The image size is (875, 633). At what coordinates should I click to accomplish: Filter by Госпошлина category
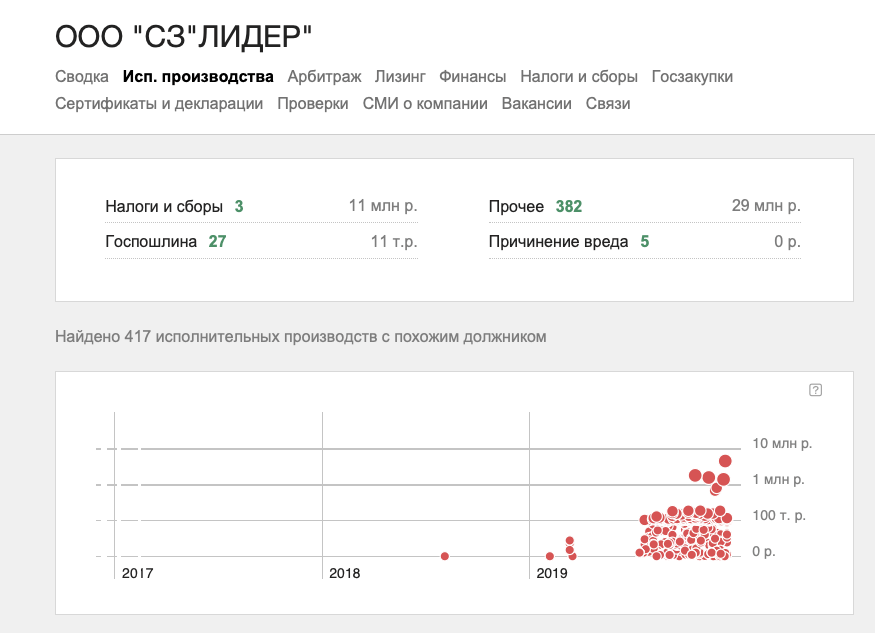click(x=261, y=242)
